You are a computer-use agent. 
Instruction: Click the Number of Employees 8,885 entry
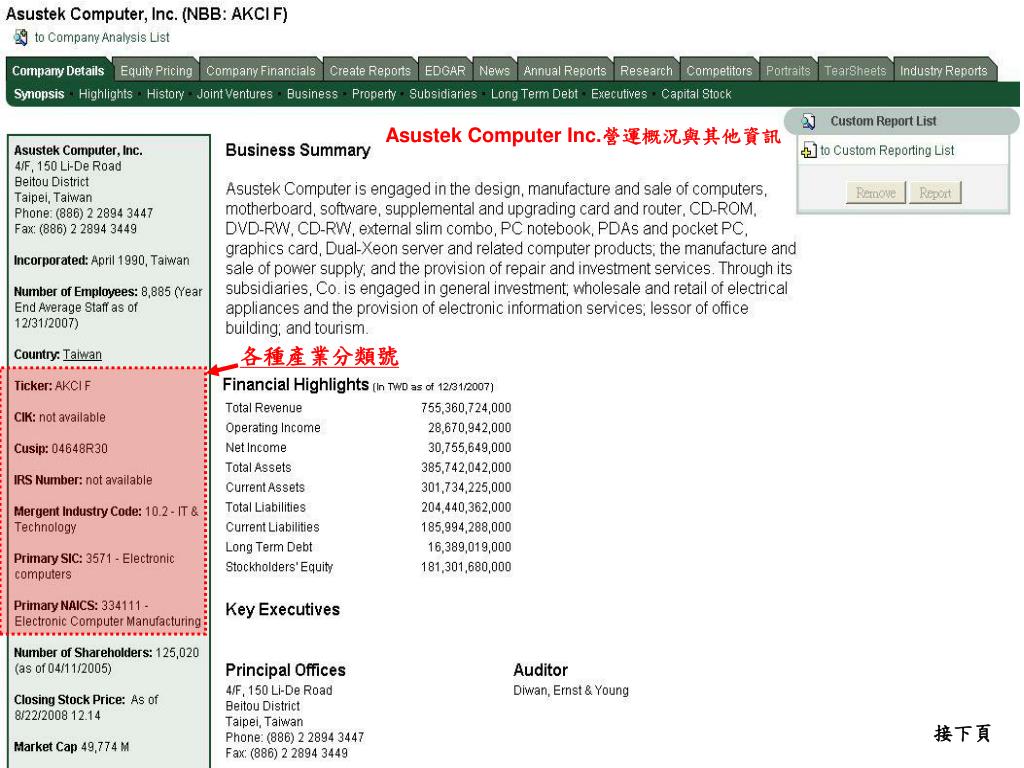(x=108, y=308)
